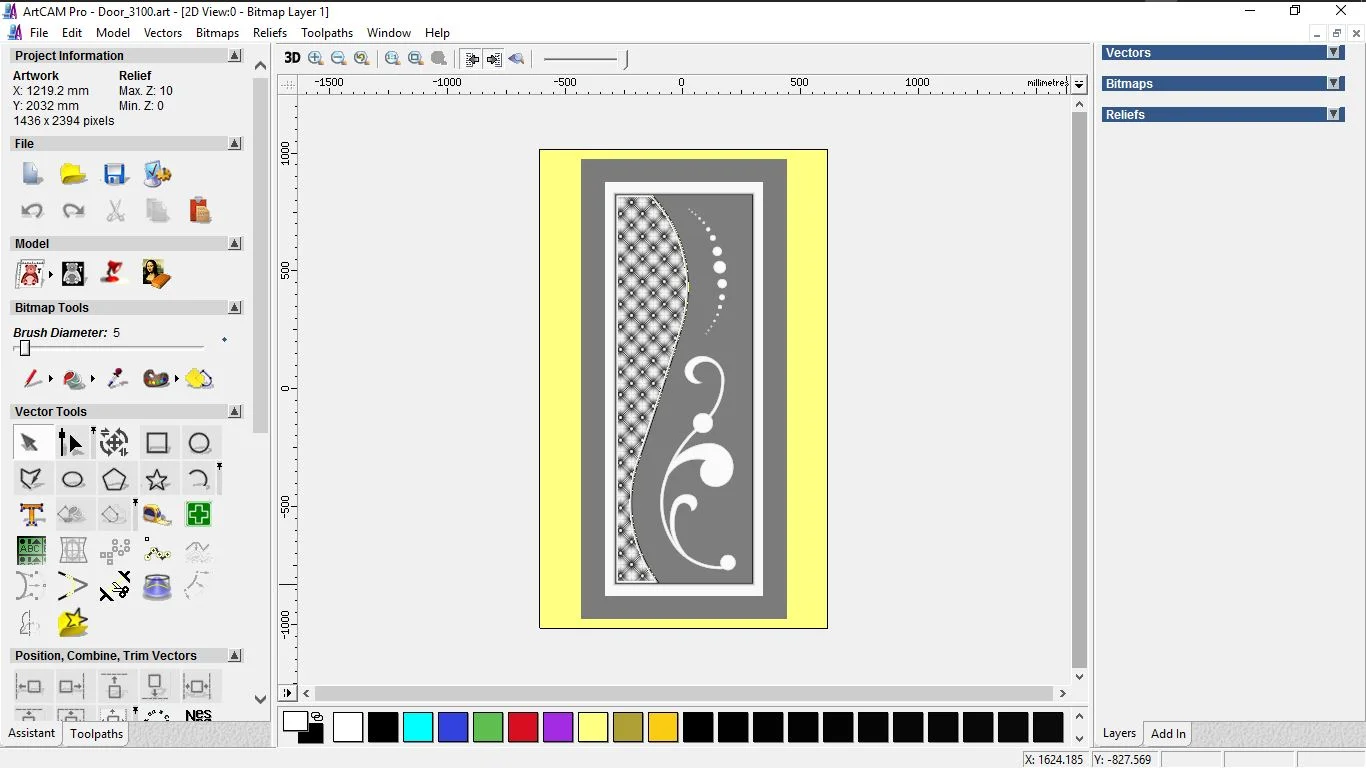Switch to the Toolpaths tab at bottom left
1366x768 pixels.
click(x=96, y=733)
